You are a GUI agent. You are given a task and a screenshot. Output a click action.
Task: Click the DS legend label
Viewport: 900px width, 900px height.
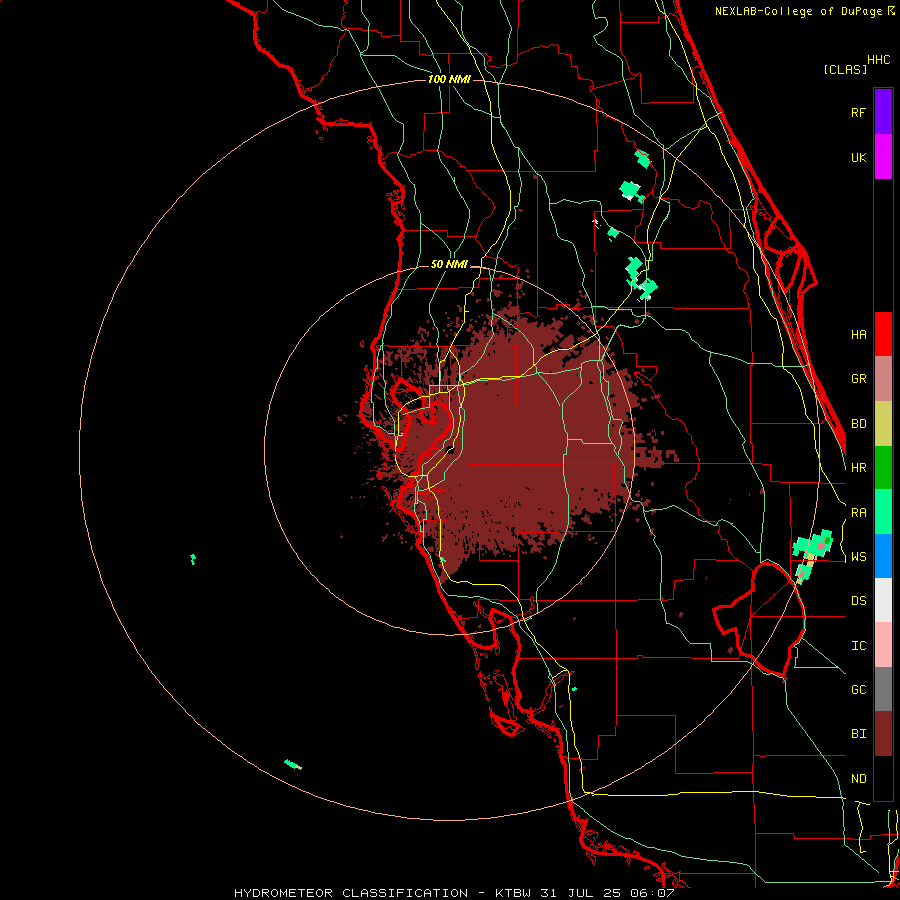tap(858, 601)
